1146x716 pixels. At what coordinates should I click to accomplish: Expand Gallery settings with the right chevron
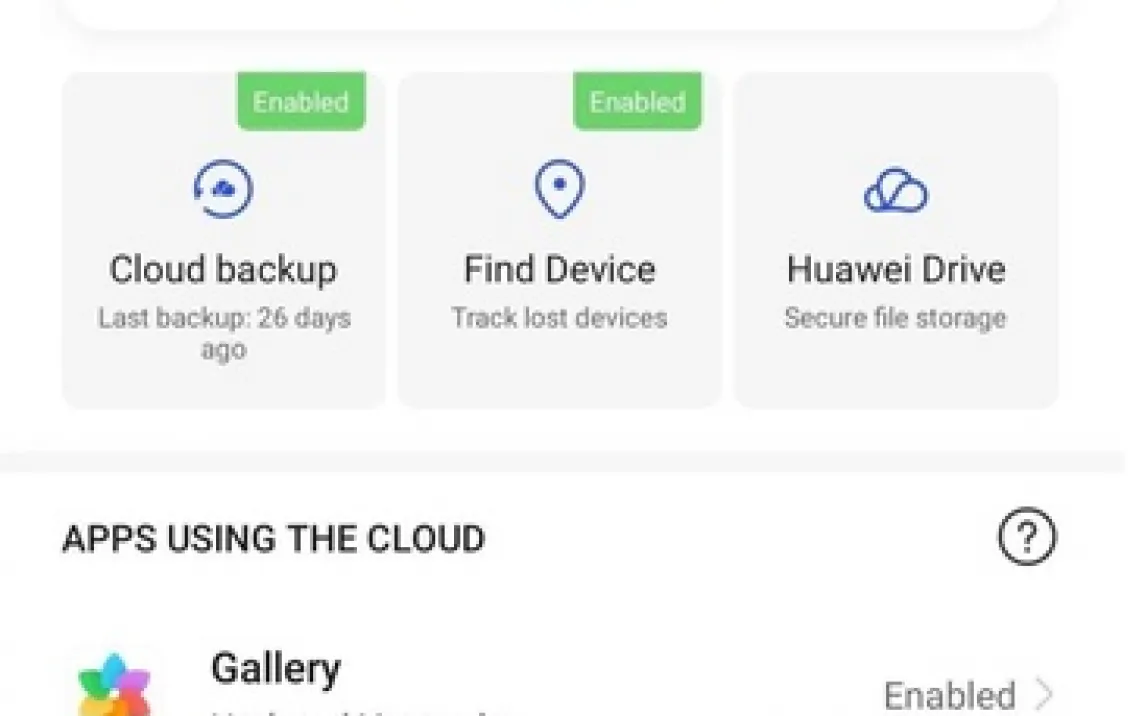tap(1044, 693)
